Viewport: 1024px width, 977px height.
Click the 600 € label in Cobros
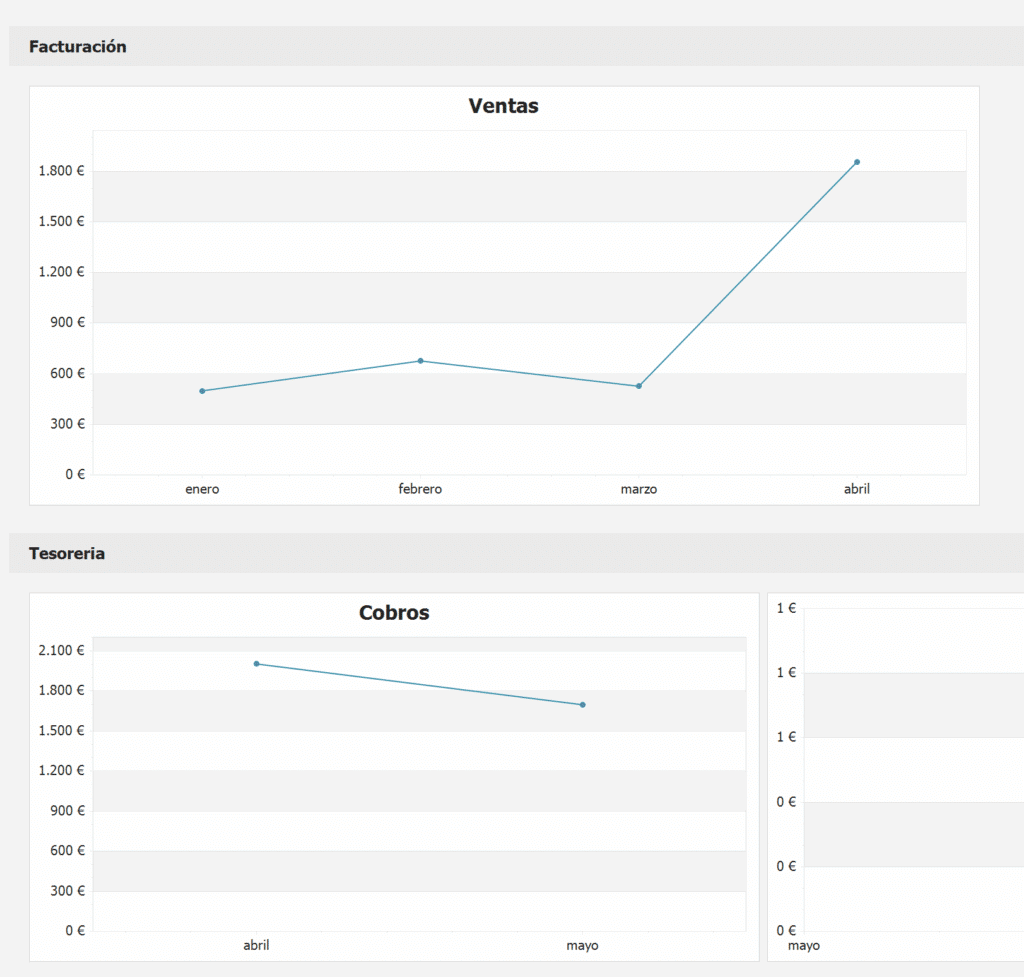click(67, 850)
